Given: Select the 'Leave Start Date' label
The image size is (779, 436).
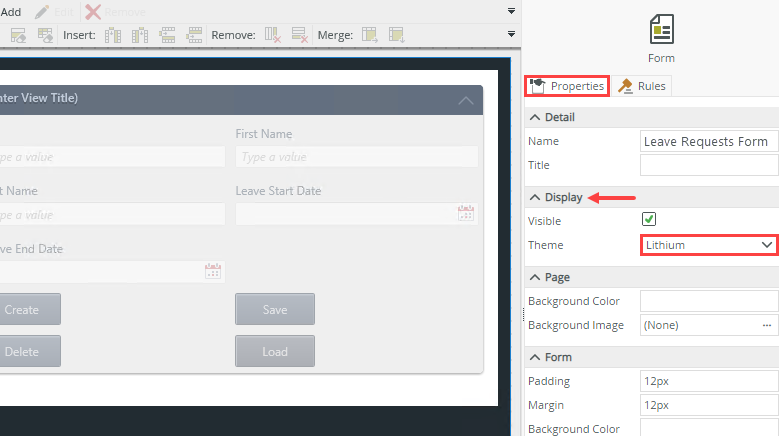Looking at the screenshot, I should (278, 191).
